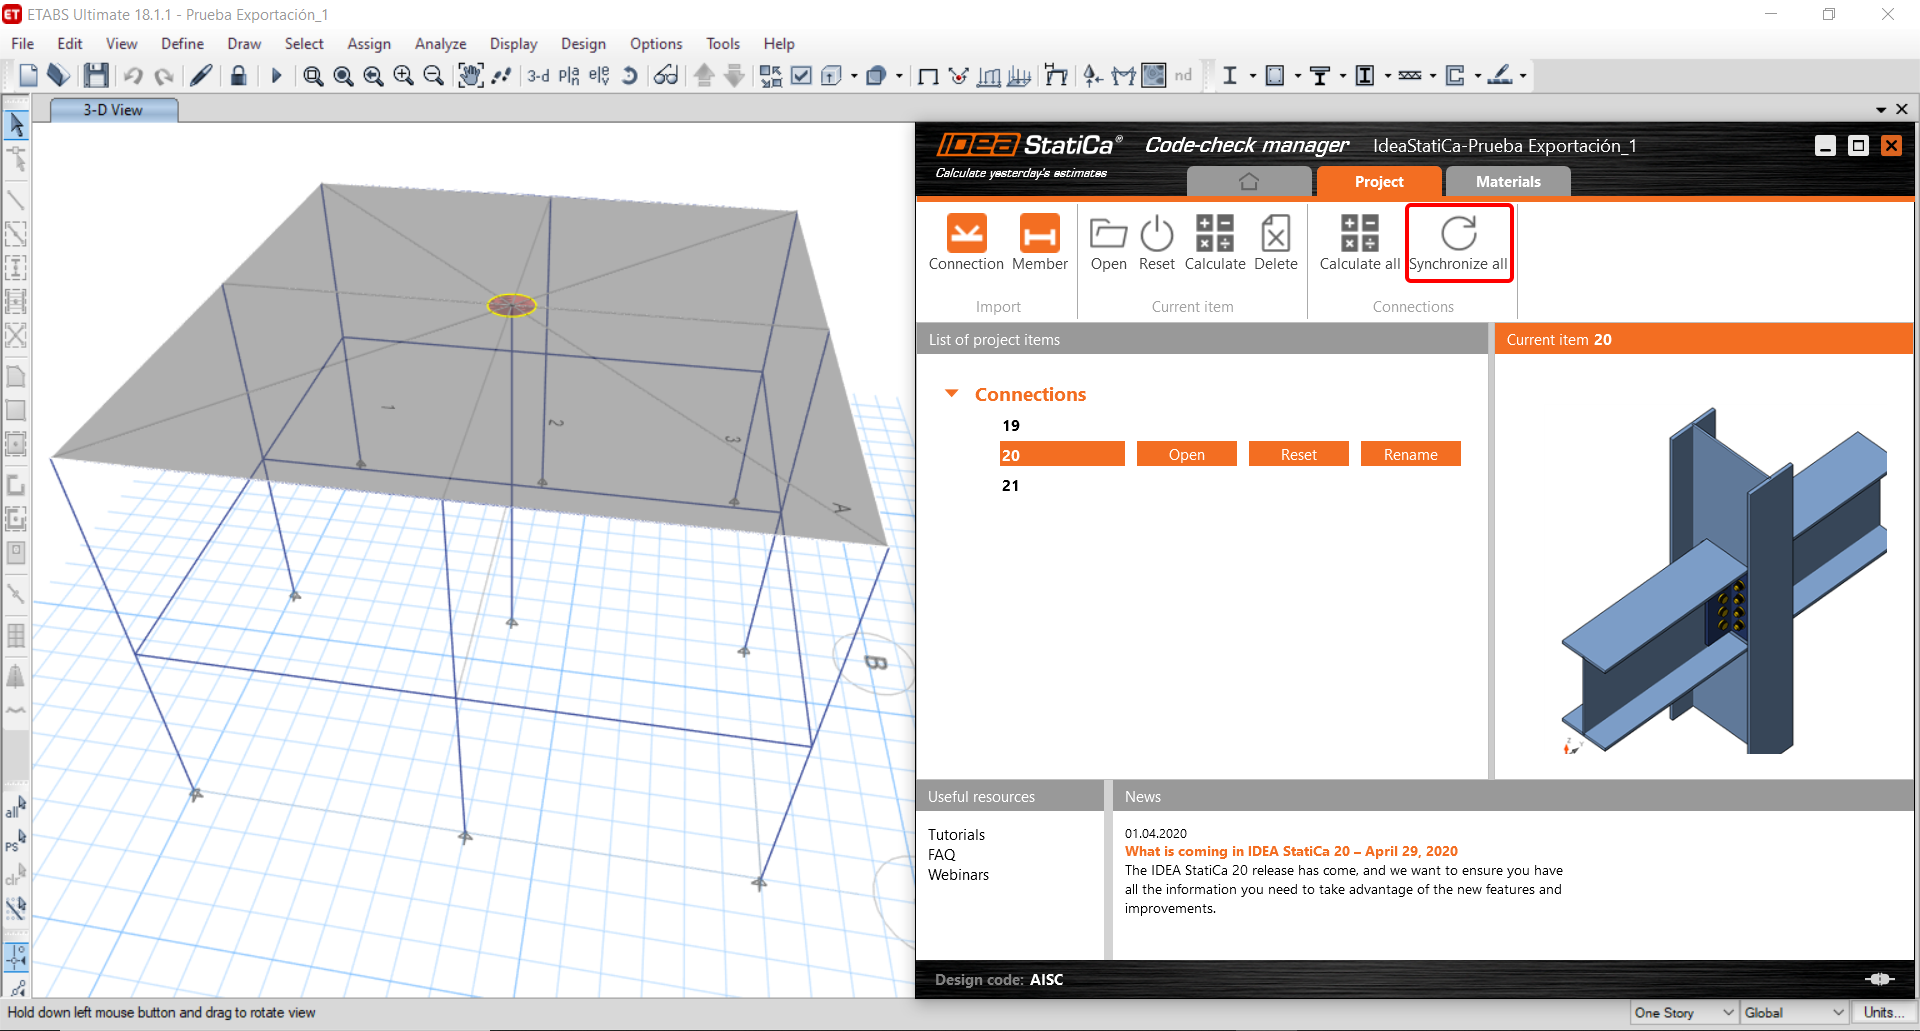Switch to the Materials tab
1920x1031 pixels.
coord(1507,182)
